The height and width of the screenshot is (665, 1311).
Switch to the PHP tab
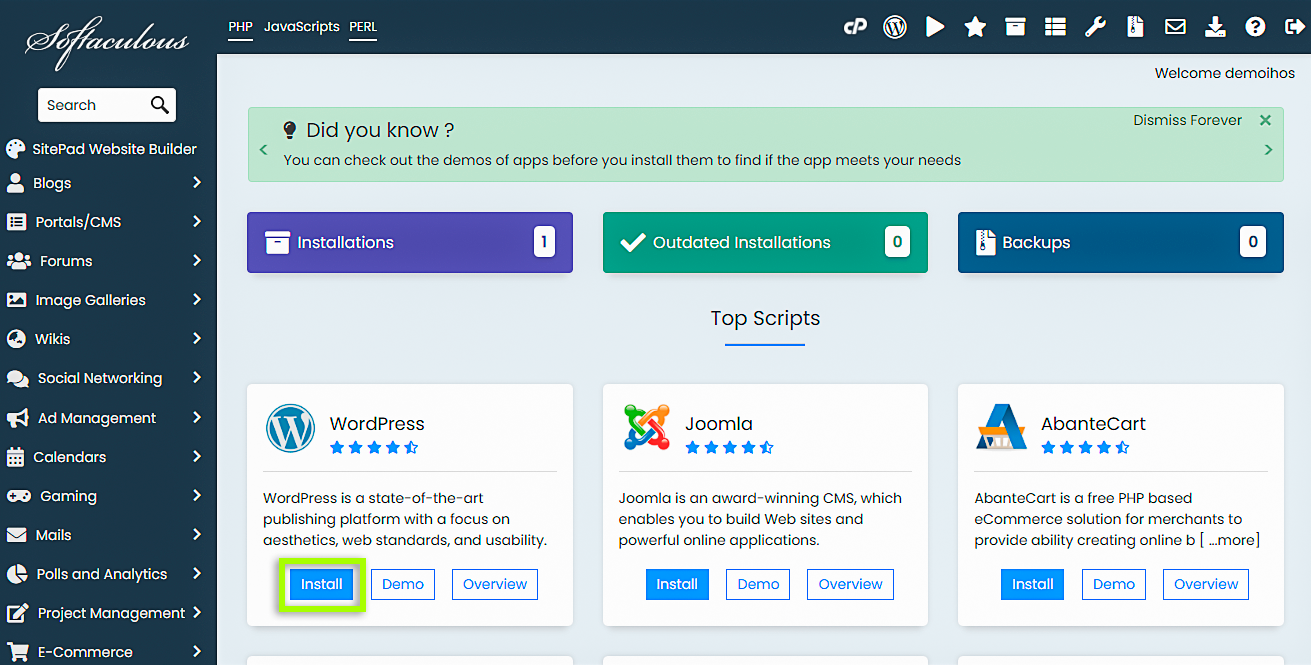coord(240,27)
